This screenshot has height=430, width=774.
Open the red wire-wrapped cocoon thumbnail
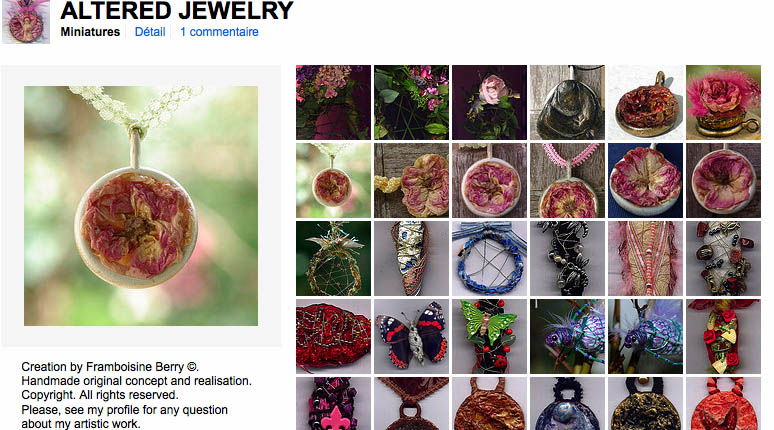tap(333, 336)
